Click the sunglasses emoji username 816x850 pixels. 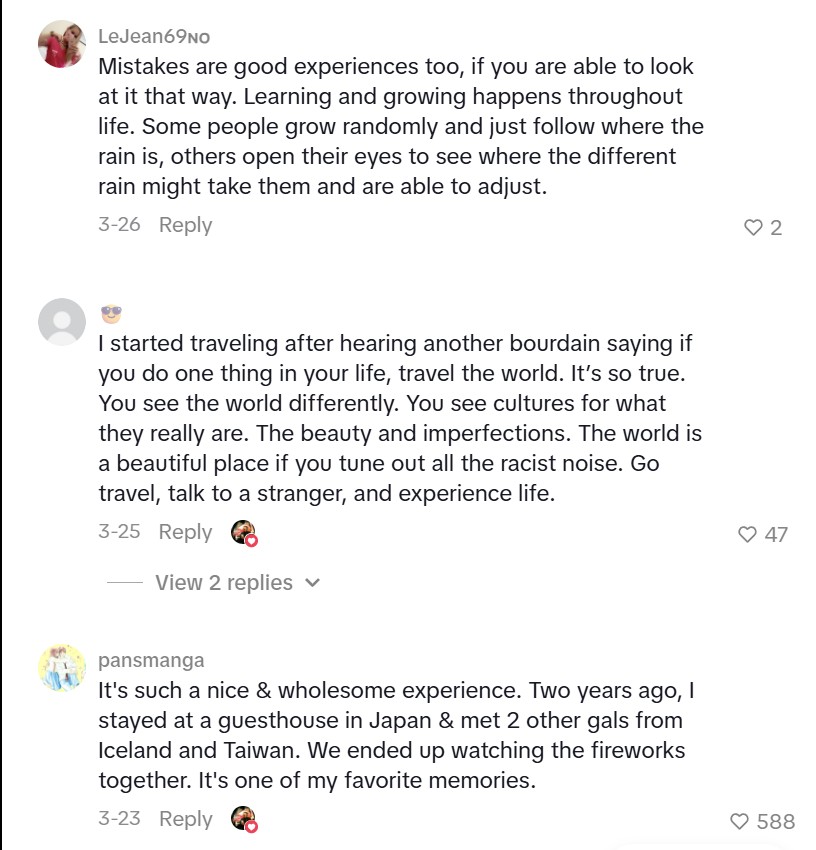pos(111,315)
